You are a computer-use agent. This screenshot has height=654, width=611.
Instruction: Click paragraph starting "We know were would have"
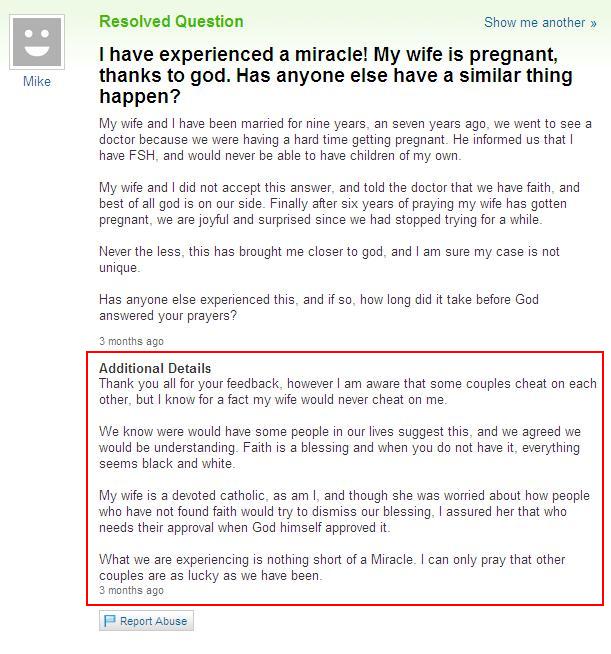[x=340, y=448]
